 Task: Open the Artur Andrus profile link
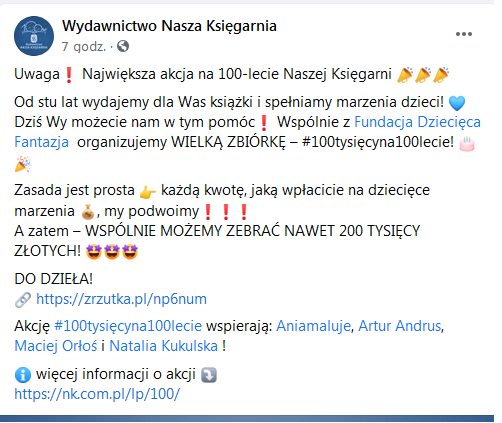[x=400, y=326]
